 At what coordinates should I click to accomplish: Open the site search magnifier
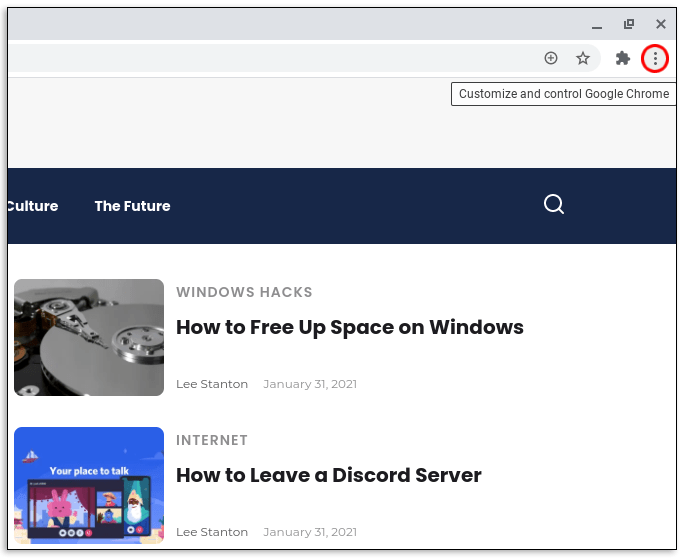tap(554, 204)
